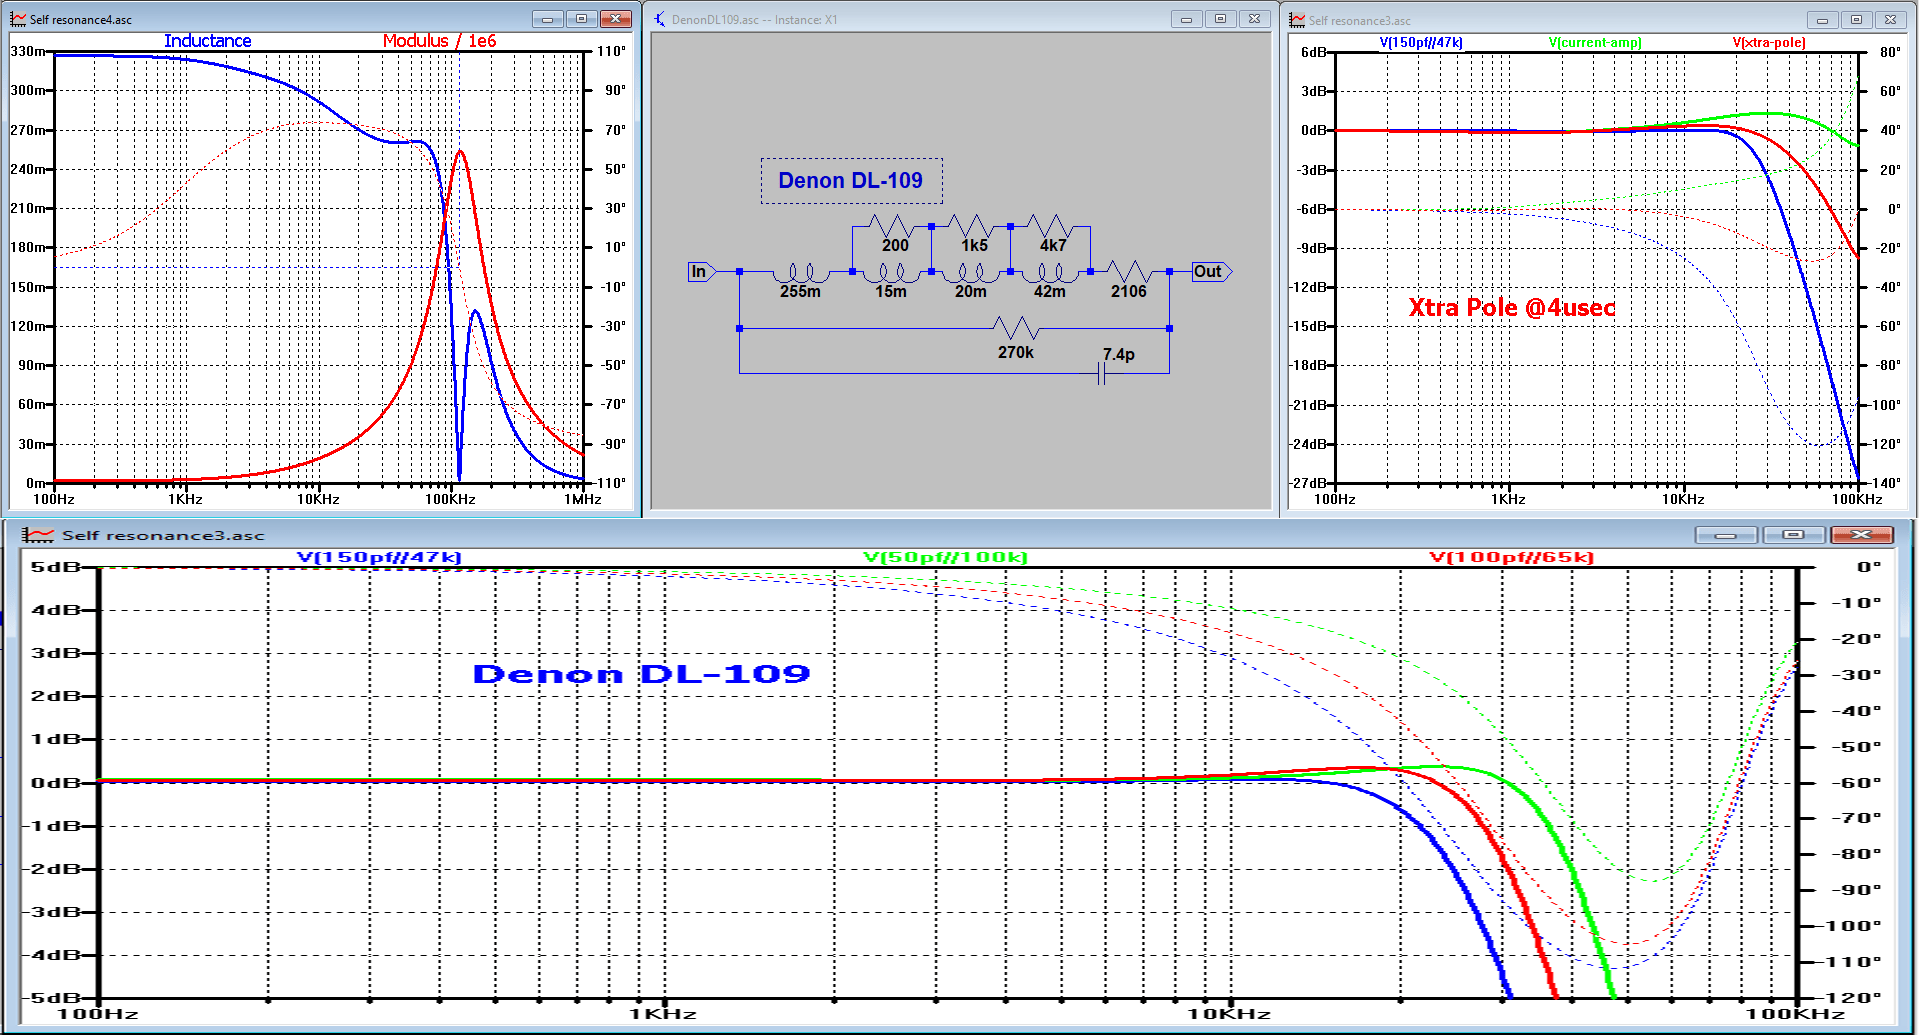Select the Inductance trace label
The height and width of the screenshot is (1036, 1920).
(x=207, y=41)
